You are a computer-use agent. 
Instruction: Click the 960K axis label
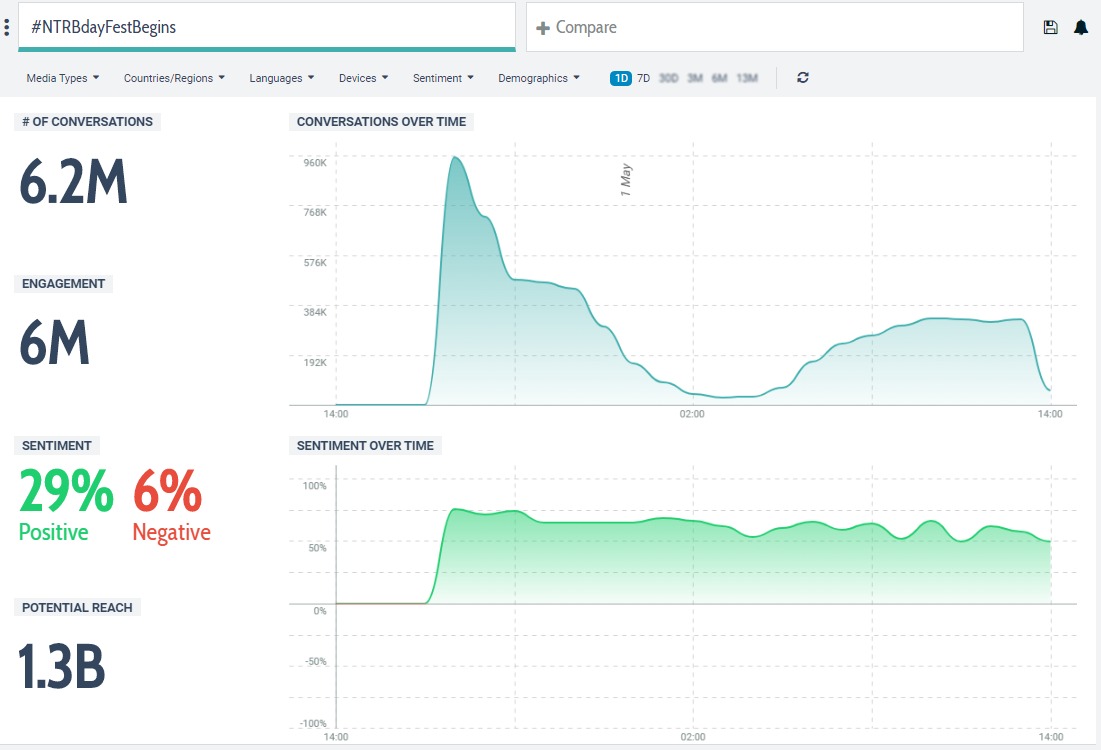(x=315, y=163)
